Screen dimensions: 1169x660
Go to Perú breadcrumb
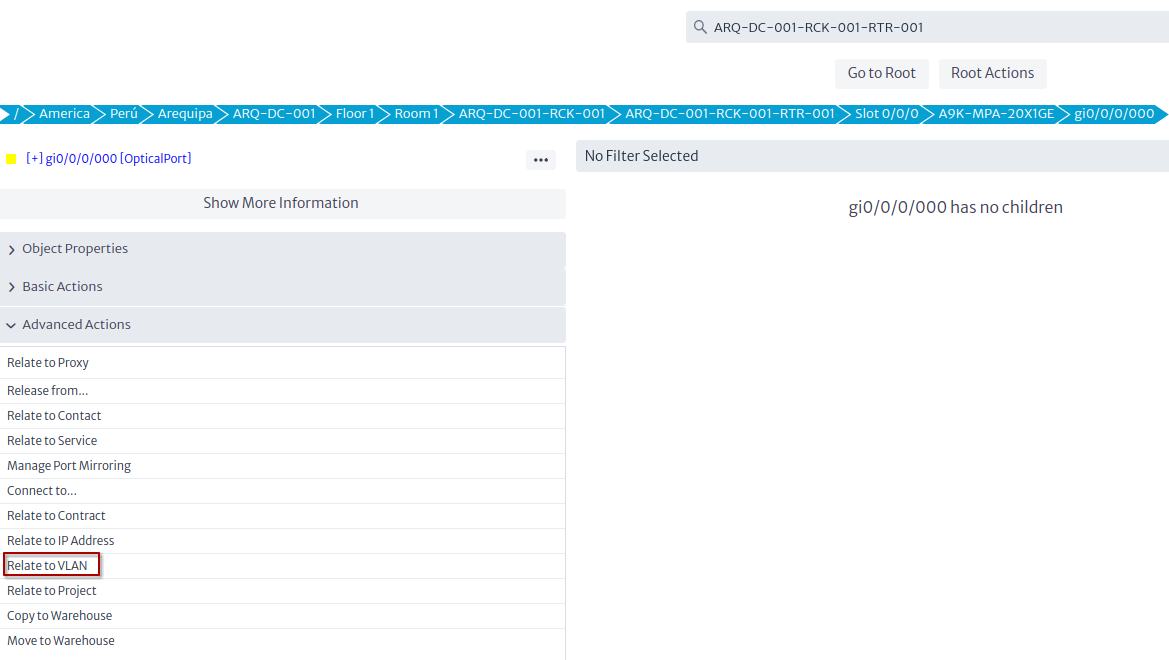click(x=124, y=114)
